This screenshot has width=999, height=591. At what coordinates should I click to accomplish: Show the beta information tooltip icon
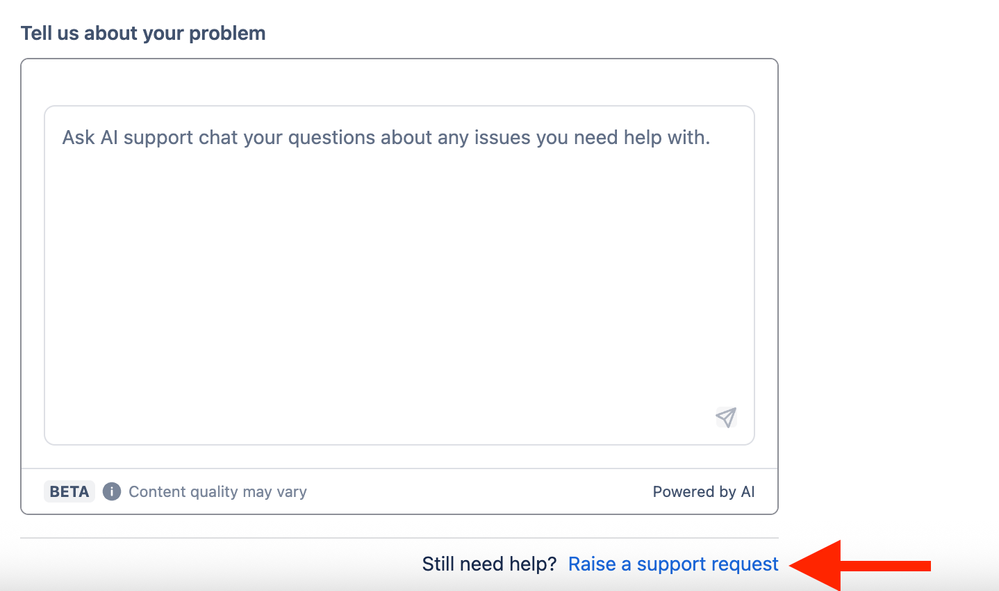coord(112,491)
